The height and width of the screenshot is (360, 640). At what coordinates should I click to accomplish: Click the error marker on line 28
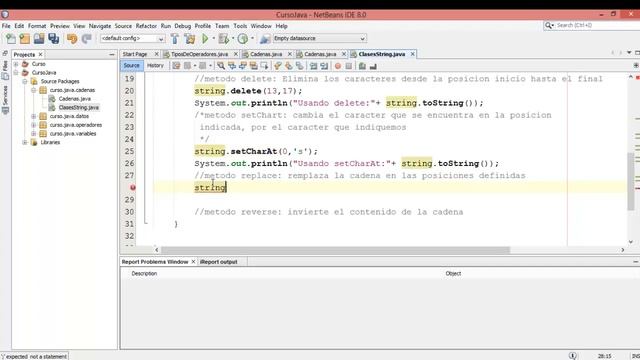coord(133,187)
